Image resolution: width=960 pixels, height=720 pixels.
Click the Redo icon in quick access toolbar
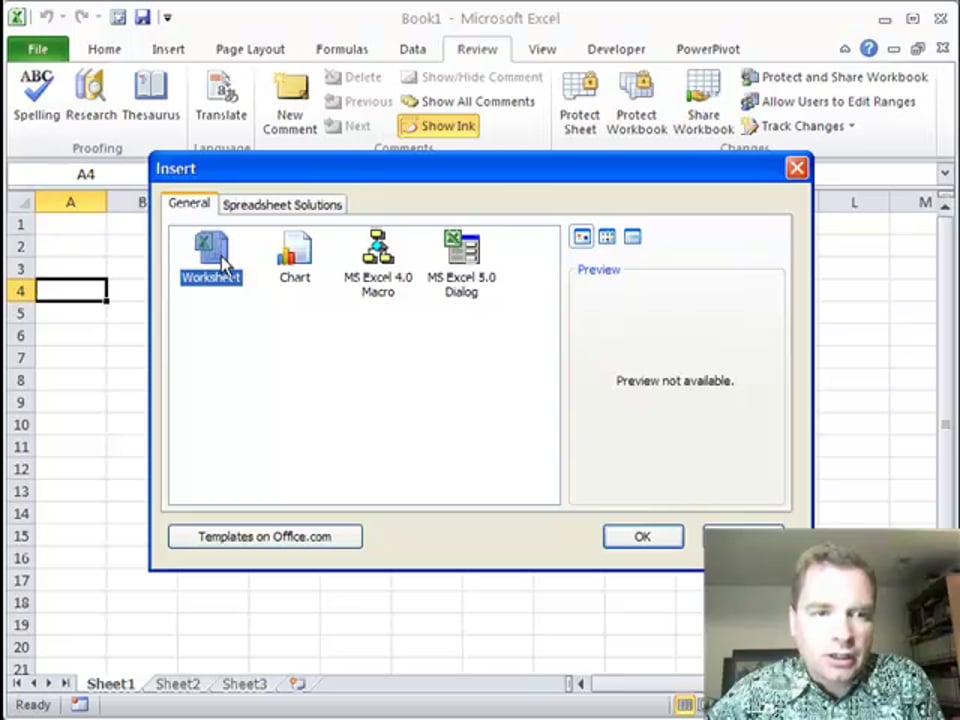pyautogui.click(x=82, y=18)
